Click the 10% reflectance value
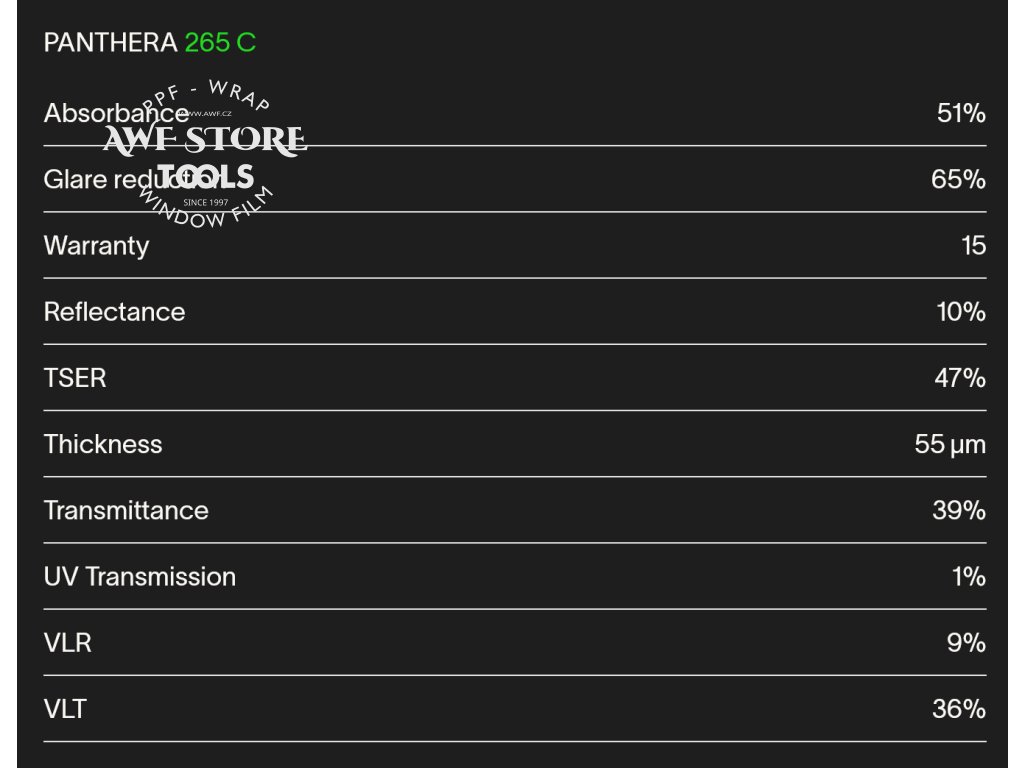Screen dimensions: 1024x768 (961, 312)
